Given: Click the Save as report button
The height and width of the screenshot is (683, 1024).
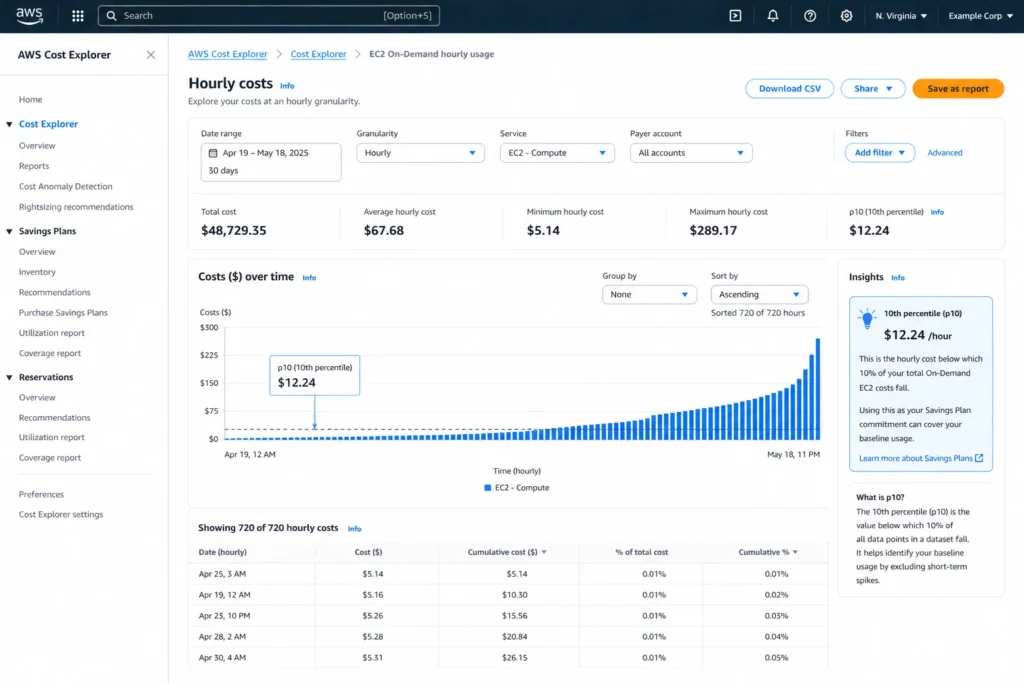Looking at the screenshot, I should [x=958, y=88].
